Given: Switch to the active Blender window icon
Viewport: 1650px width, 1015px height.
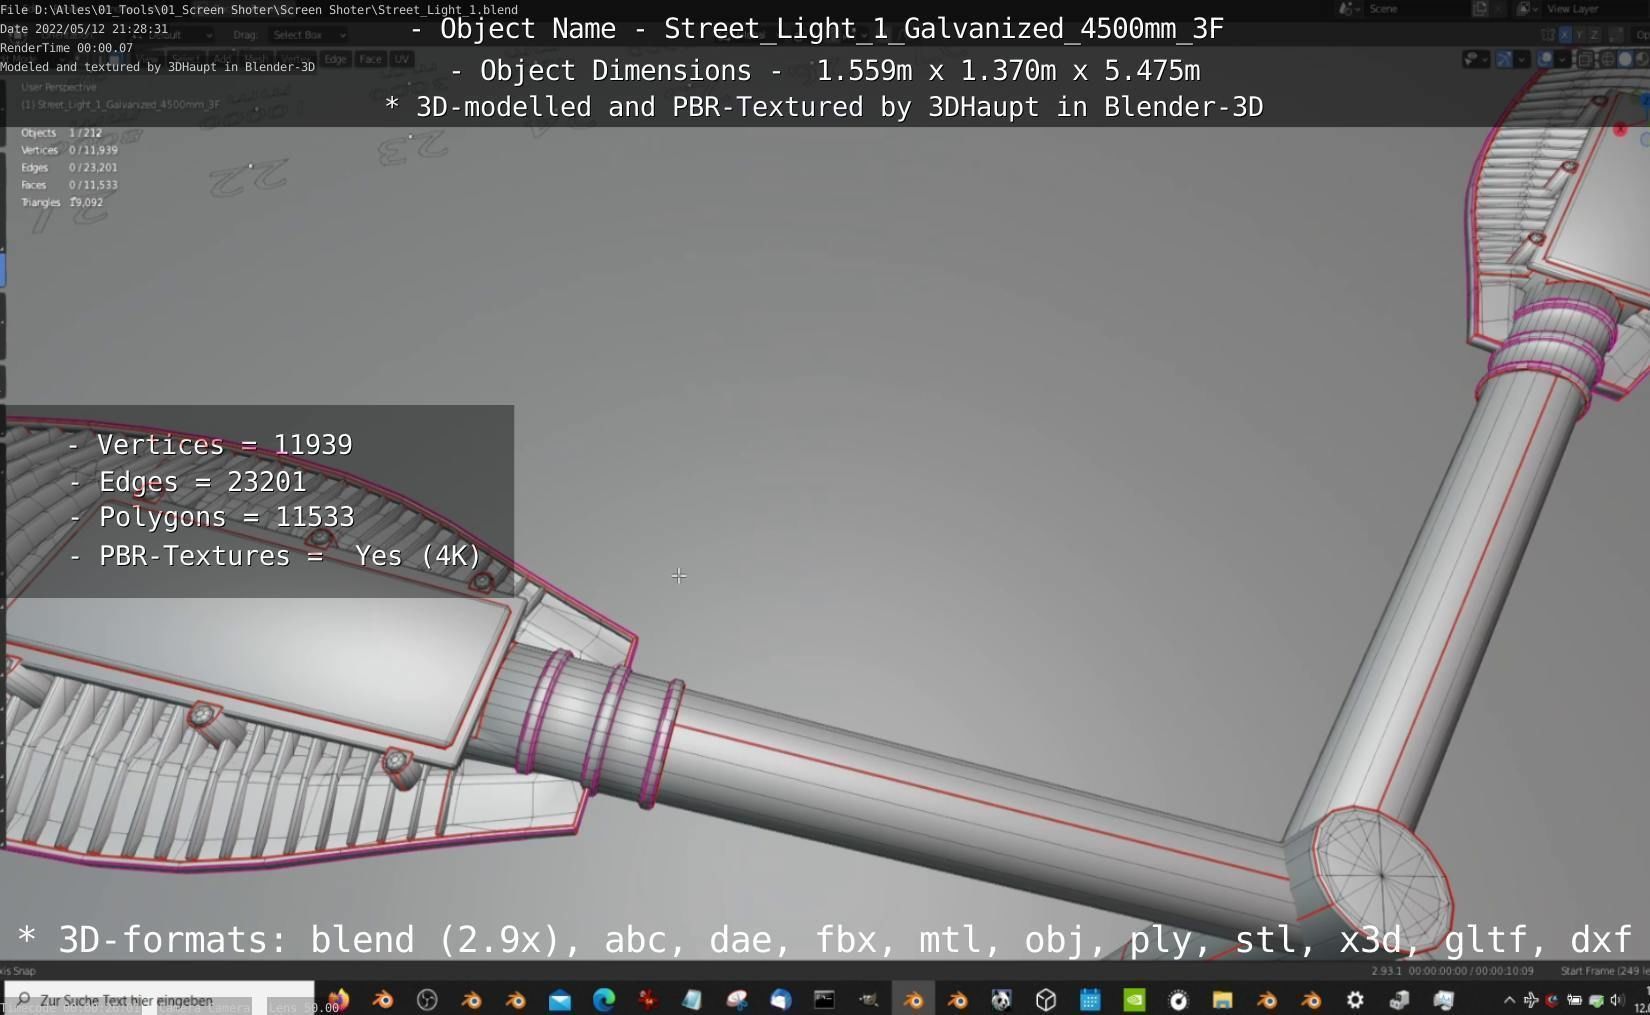Looking at the screenshot, I should pos(913,999).
